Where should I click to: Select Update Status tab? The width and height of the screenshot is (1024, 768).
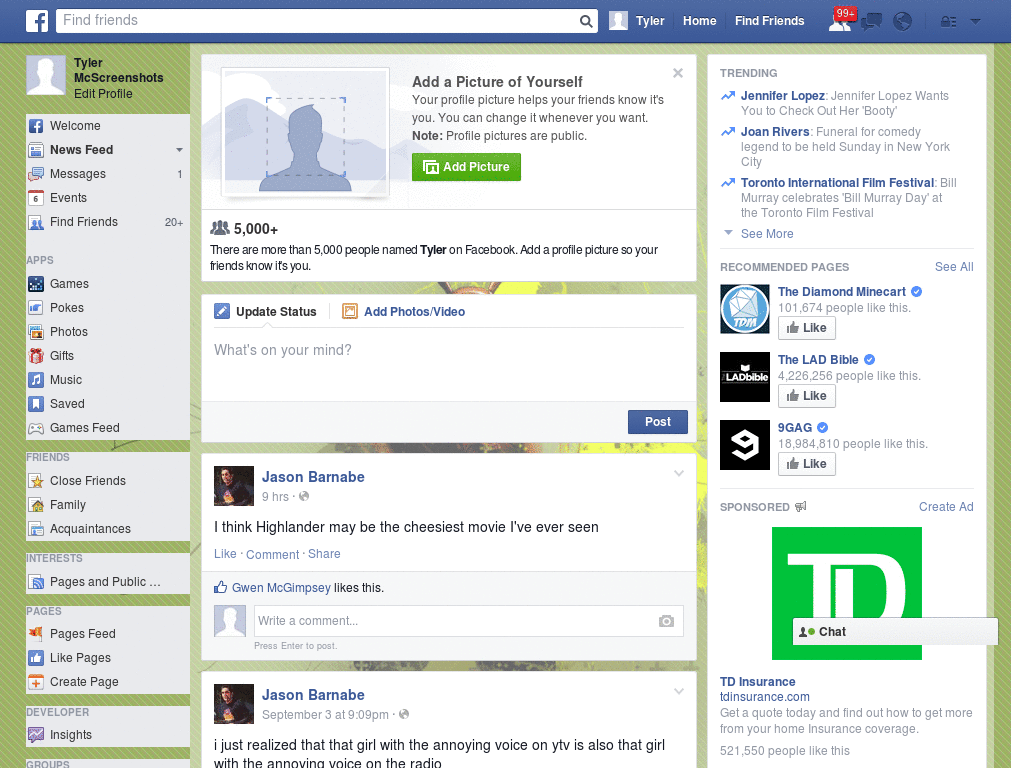coord(265,312)
